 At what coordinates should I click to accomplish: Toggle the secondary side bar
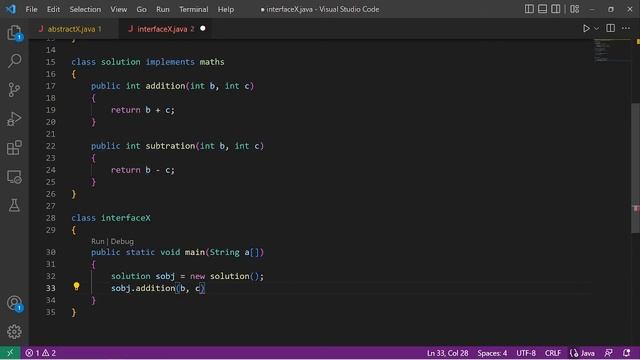pyautogui.click(x=556, y=9)
